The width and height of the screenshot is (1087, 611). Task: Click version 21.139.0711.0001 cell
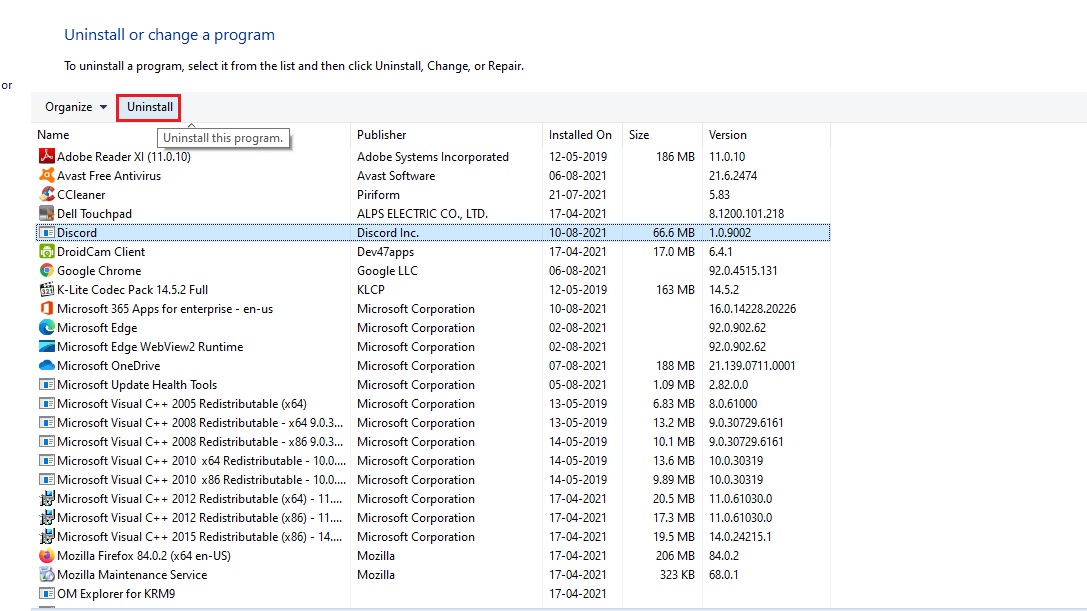[751, 365]
